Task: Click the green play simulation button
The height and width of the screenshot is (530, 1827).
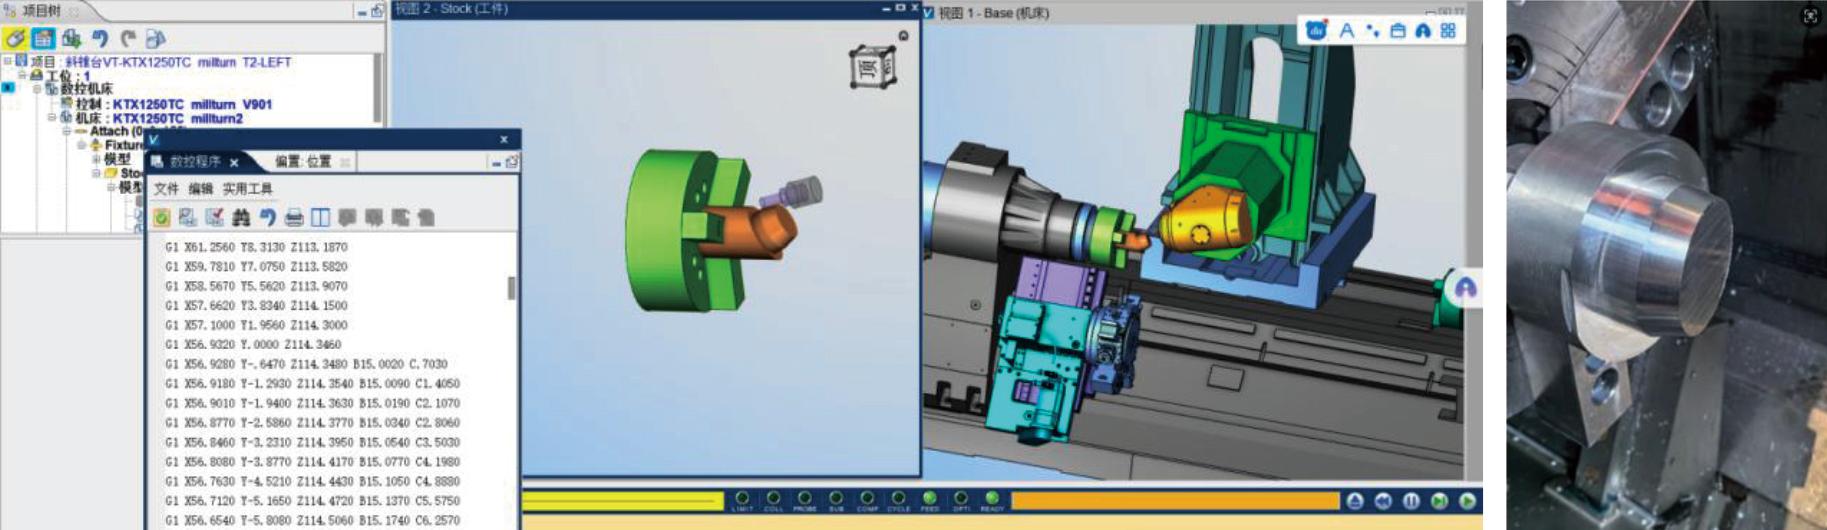Action: point(1467,501)
